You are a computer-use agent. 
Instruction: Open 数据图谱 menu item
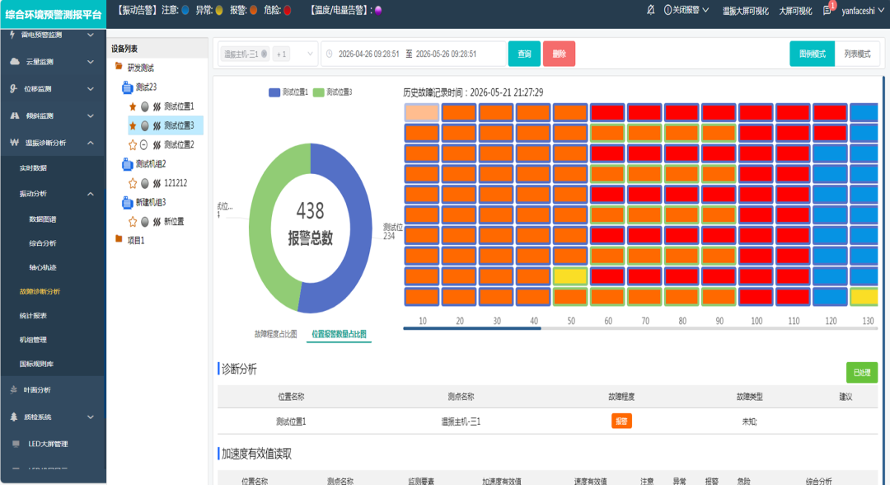click(x=43, y=219)
